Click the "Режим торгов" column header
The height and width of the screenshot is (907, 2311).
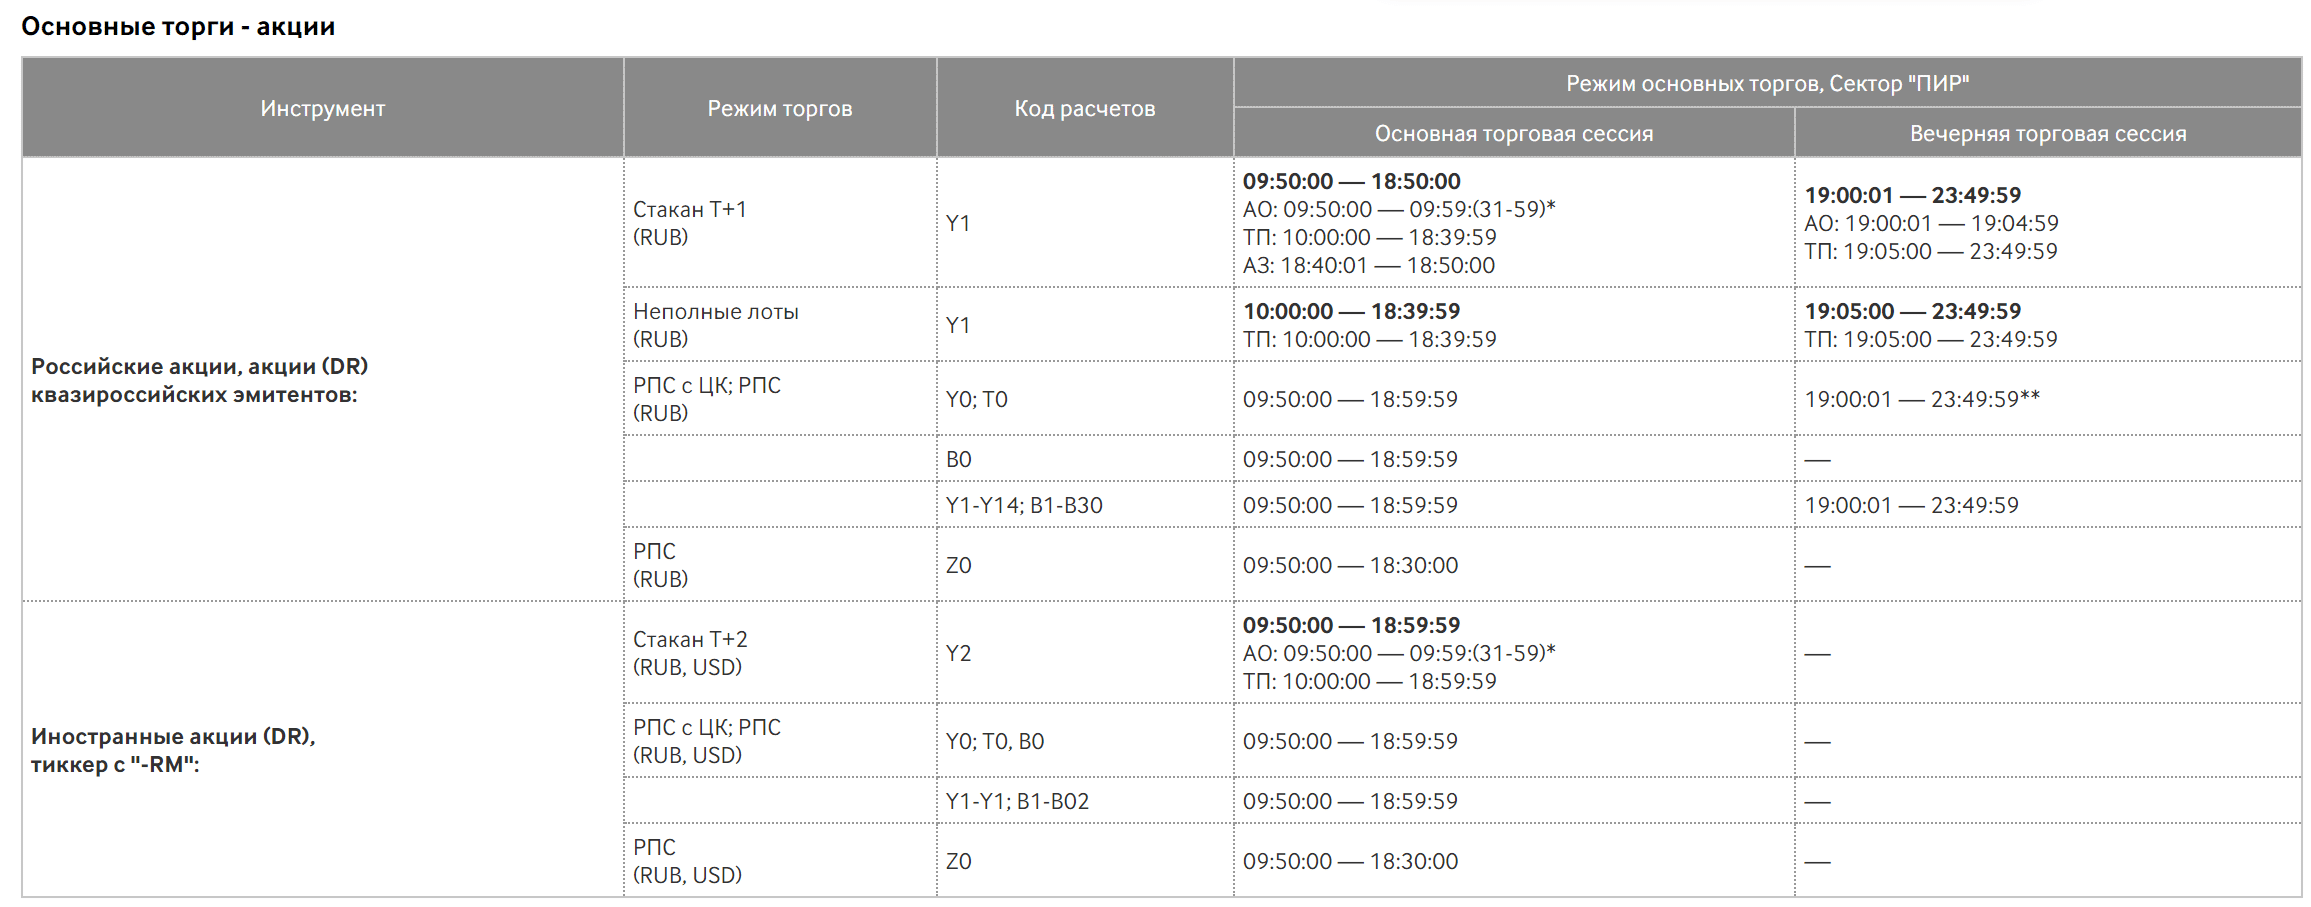point(779,108)
